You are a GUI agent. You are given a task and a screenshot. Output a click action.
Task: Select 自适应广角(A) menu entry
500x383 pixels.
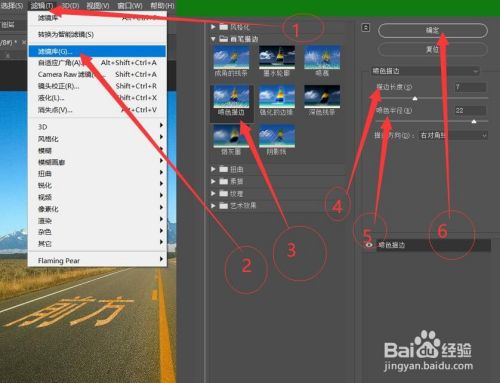[97, 63]
